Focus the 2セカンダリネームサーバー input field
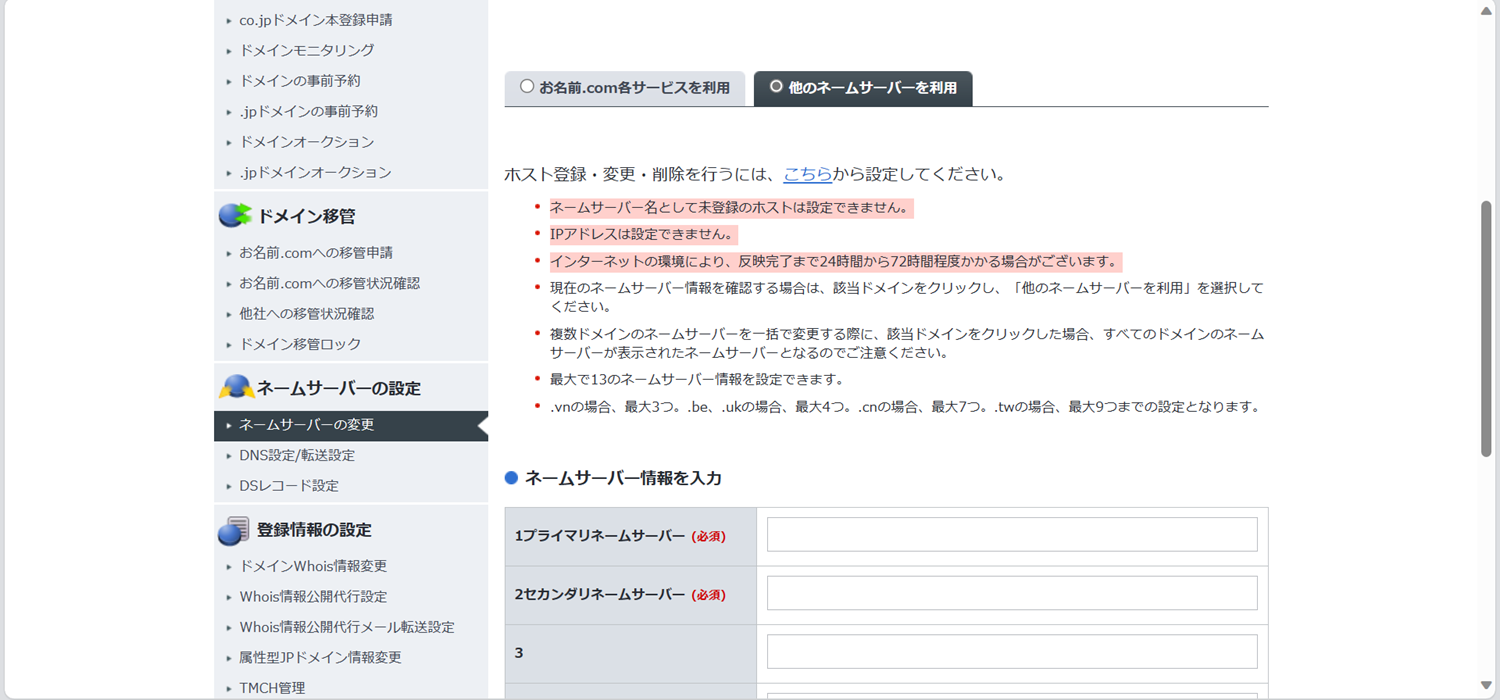Image resolution: width=1500 pixels, height=700 pixels. point(1012,593)
